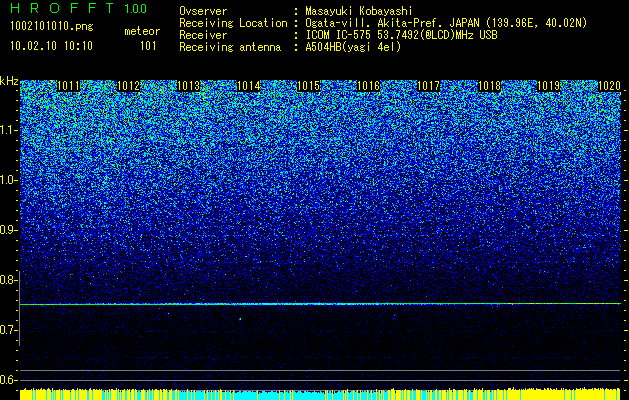Click the 1011 time marker
Screen dimensions: 629x400
[68, 86]
